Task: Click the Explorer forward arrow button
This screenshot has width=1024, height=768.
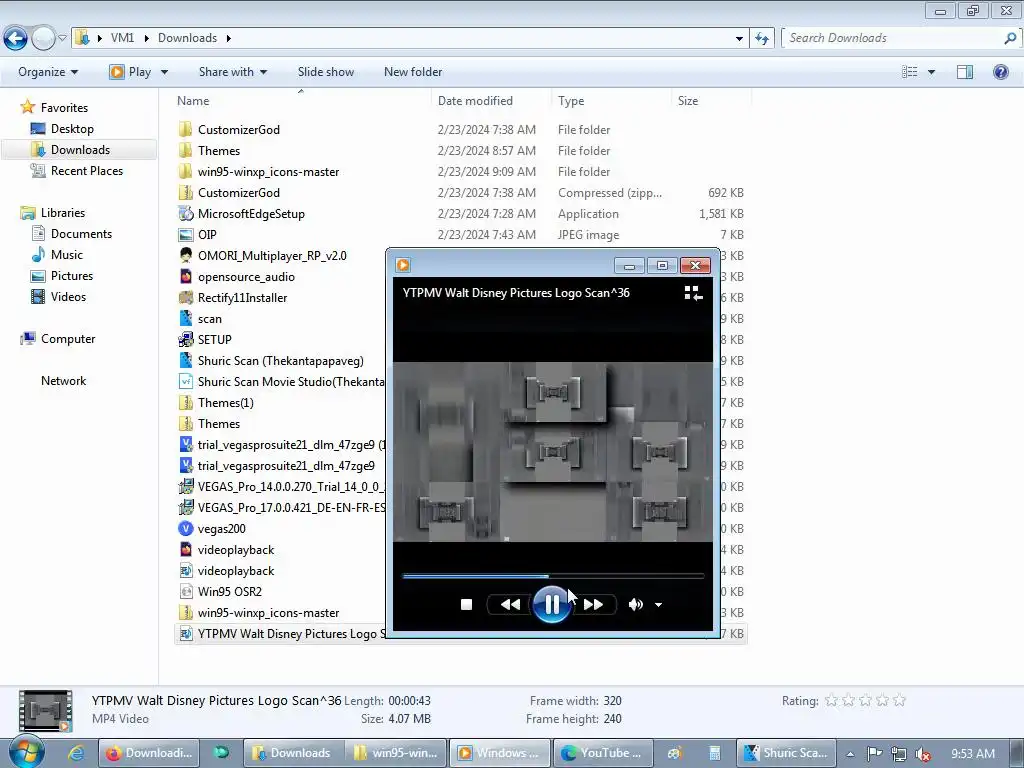Action: coord(43,39)
